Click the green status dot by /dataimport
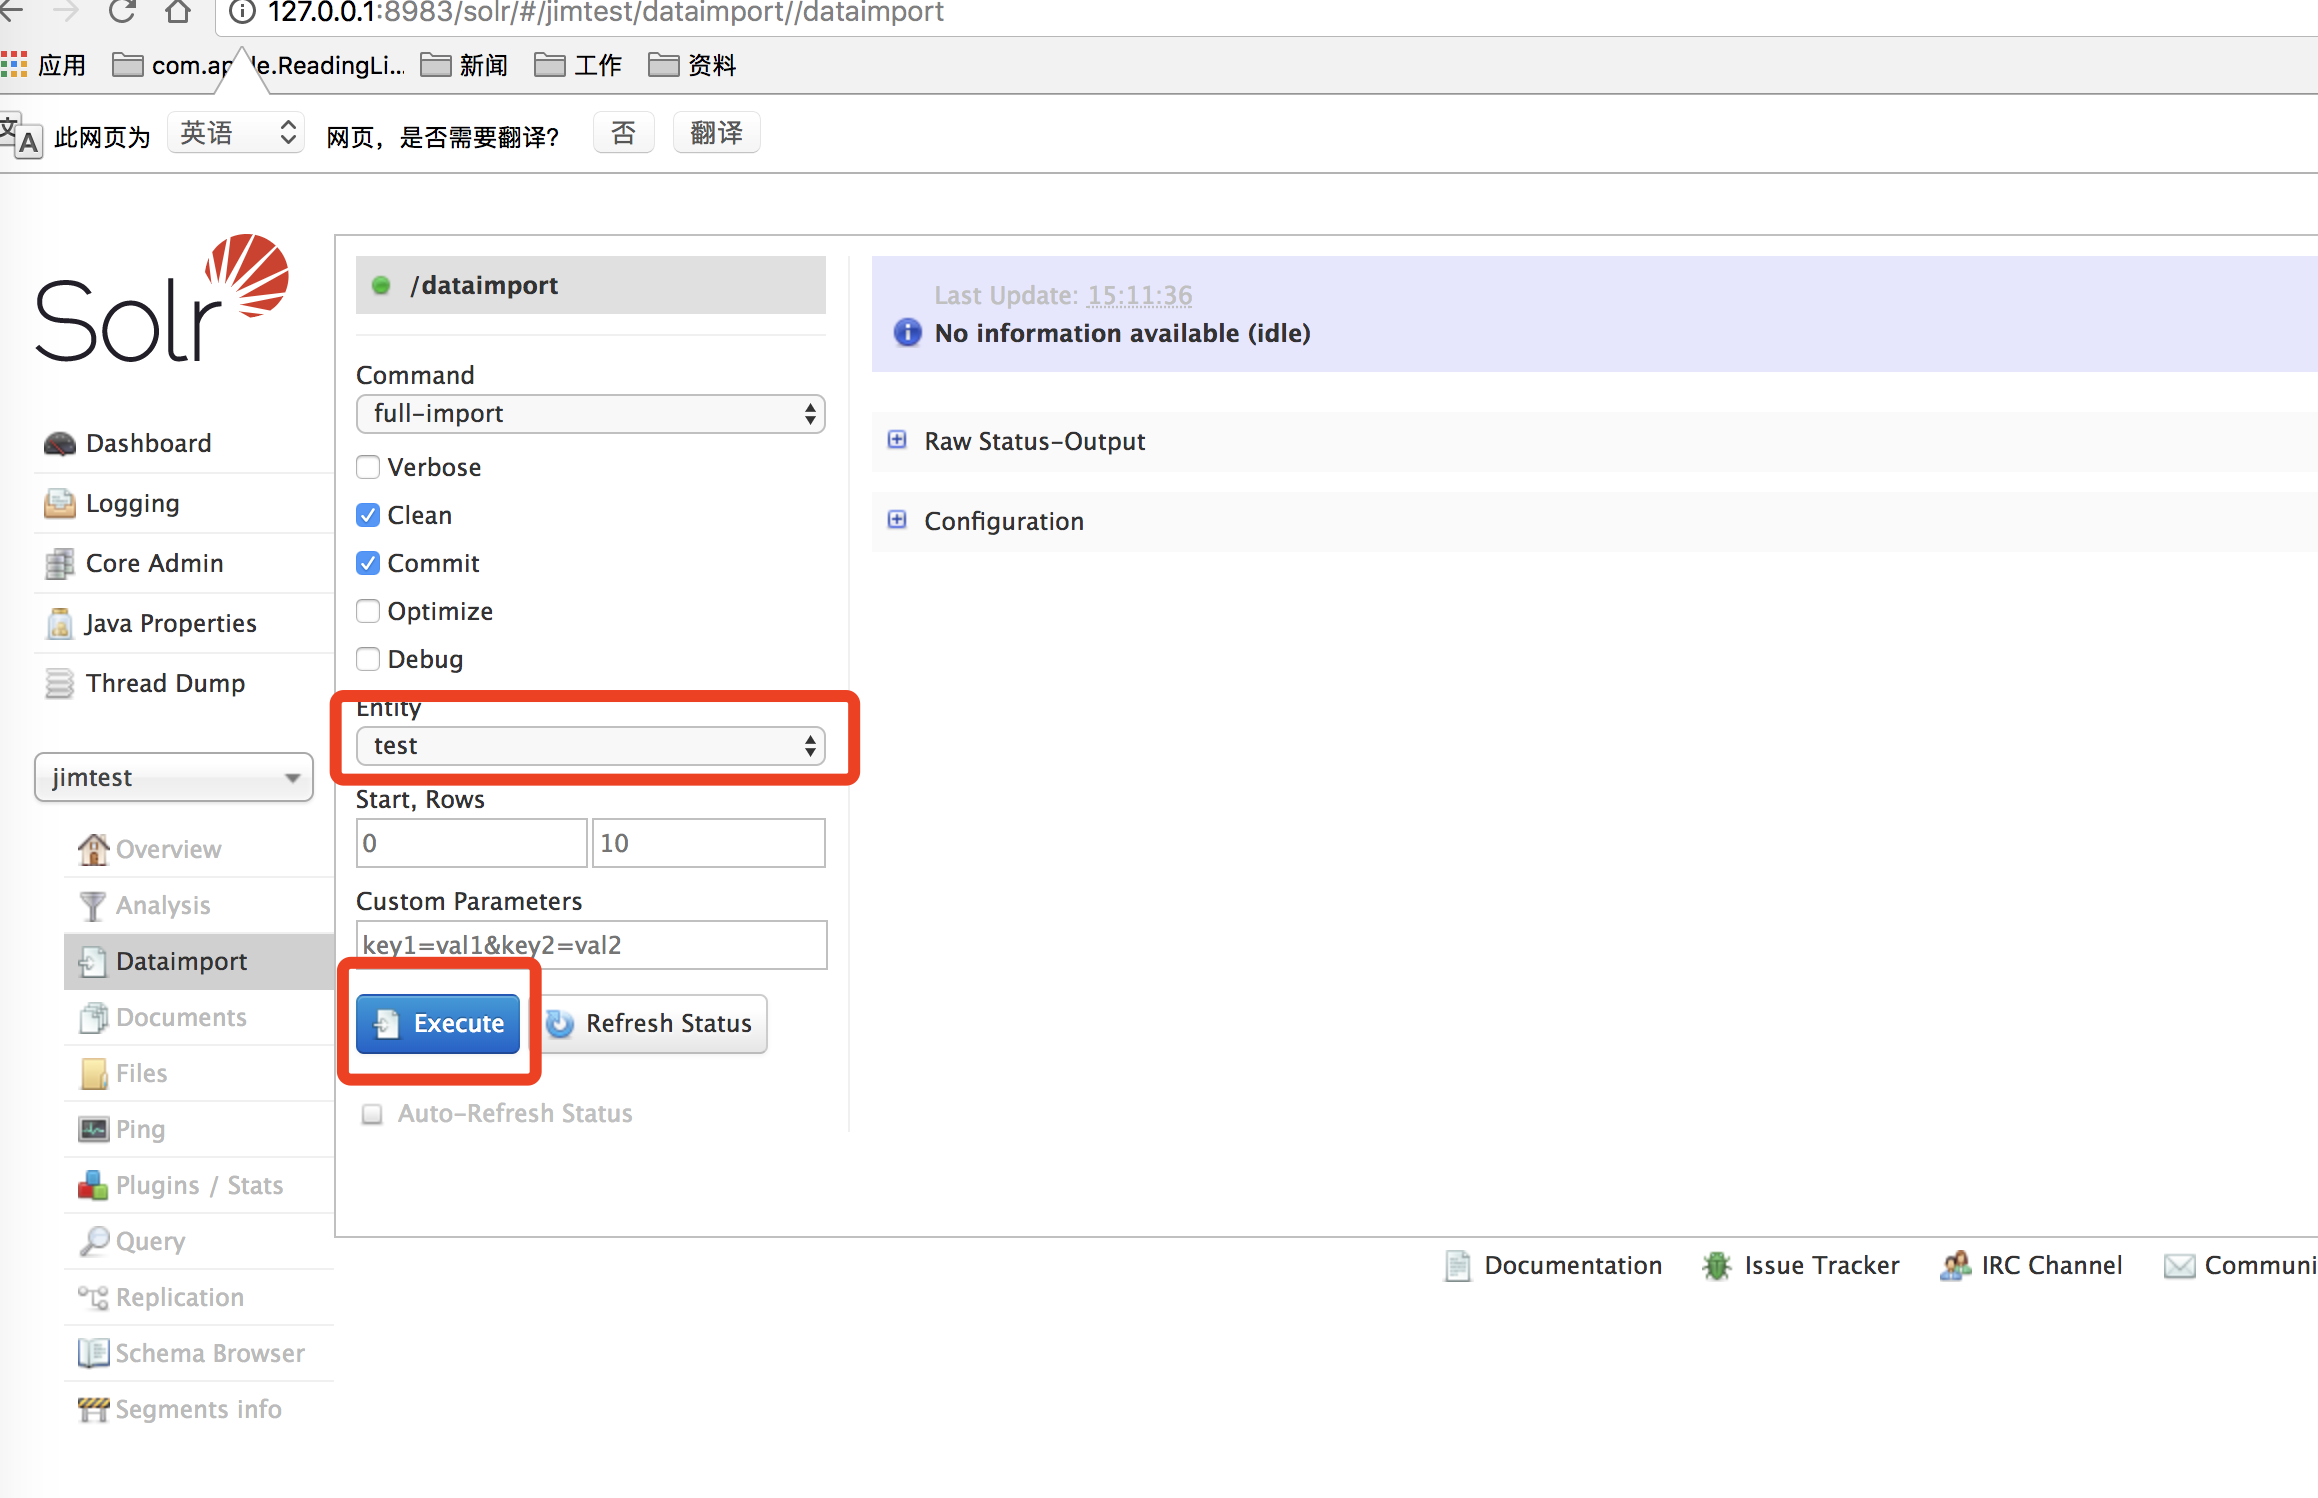This screenshot has height=1498, width=2318. tap(381, 285)
